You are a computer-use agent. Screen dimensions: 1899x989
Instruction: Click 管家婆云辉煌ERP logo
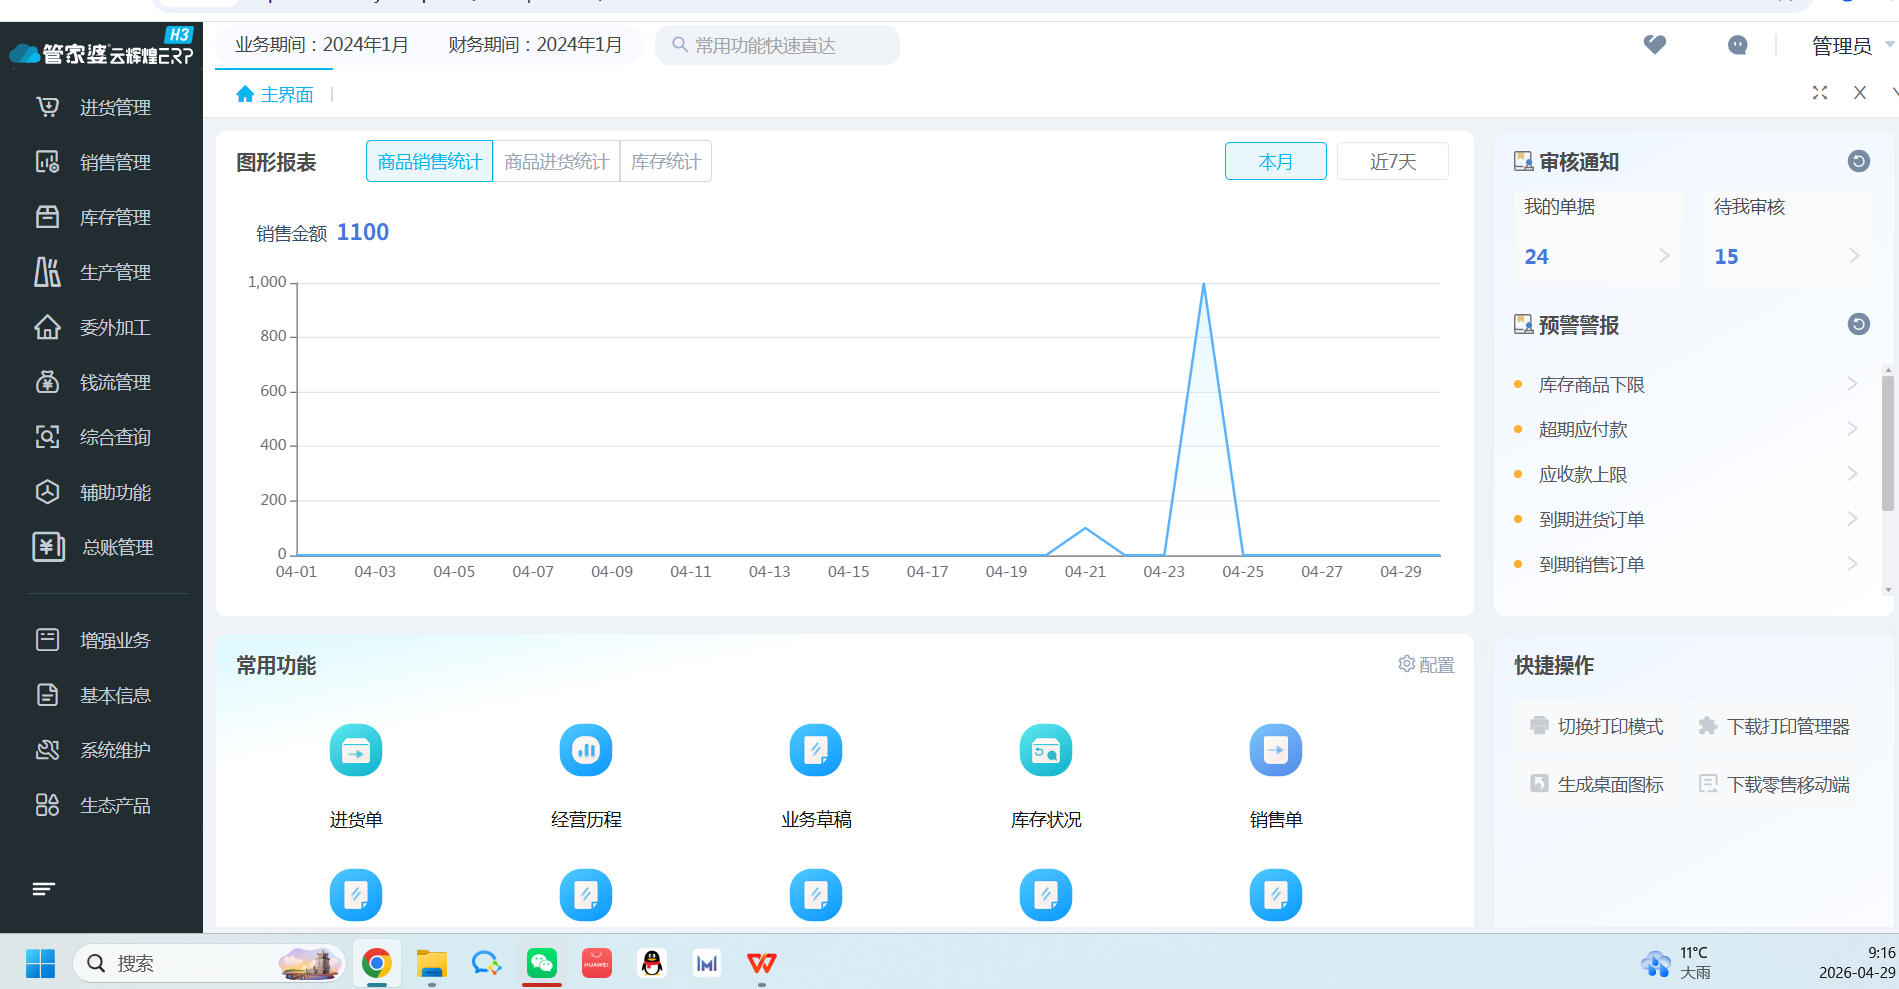click(102, 49)
